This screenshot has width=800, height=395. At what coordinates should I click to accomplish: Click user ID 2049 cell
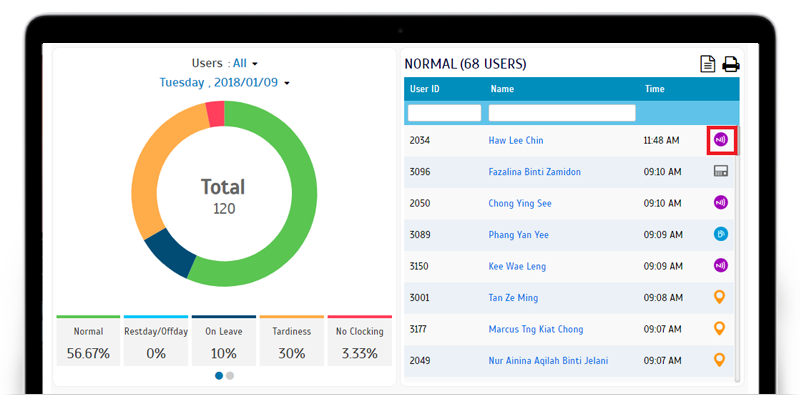[419, 361]
